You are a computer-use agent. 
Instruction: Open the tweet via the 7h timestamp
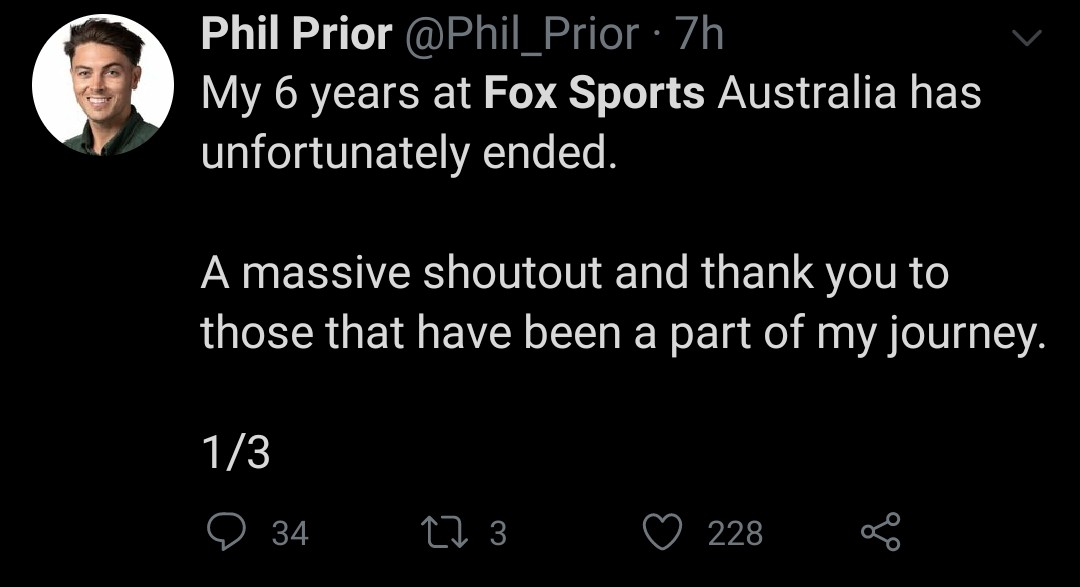(x=700, y=34)
